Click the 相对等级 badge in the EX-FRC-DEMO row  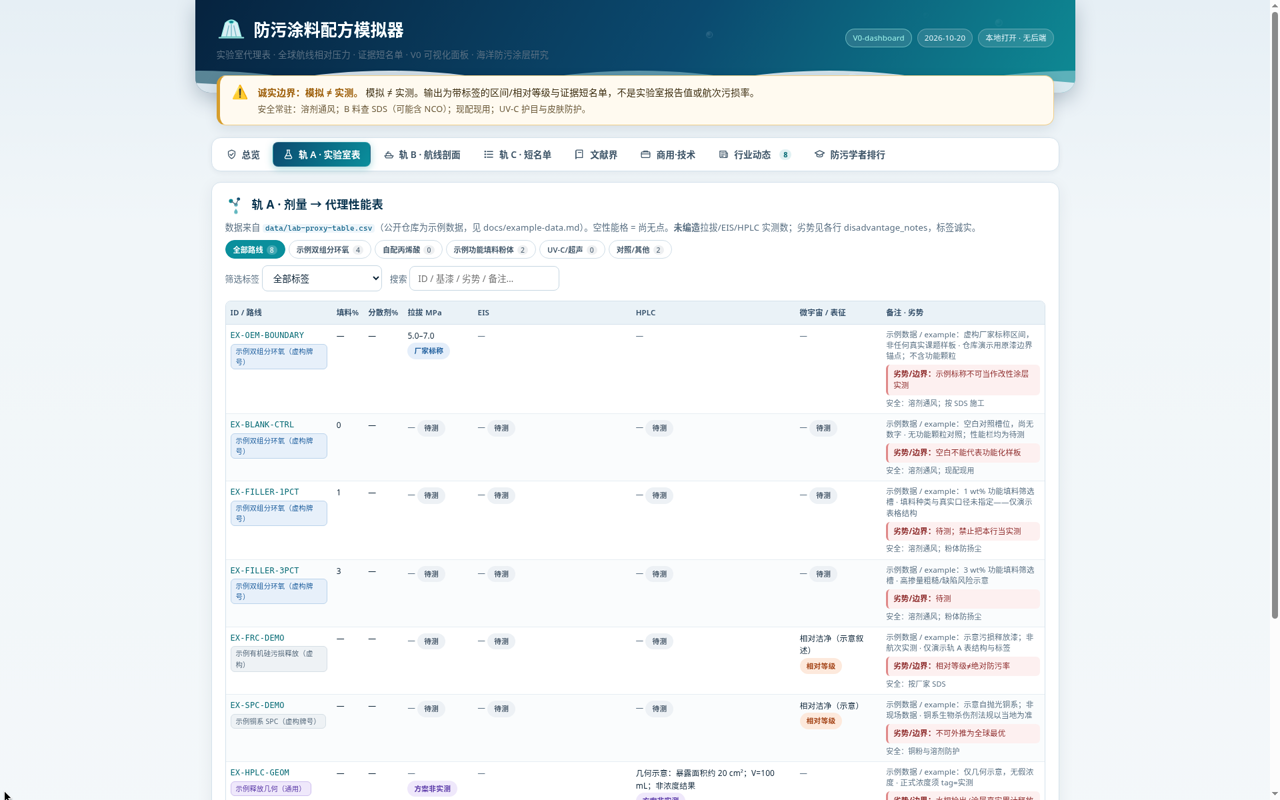coord(821,666)
